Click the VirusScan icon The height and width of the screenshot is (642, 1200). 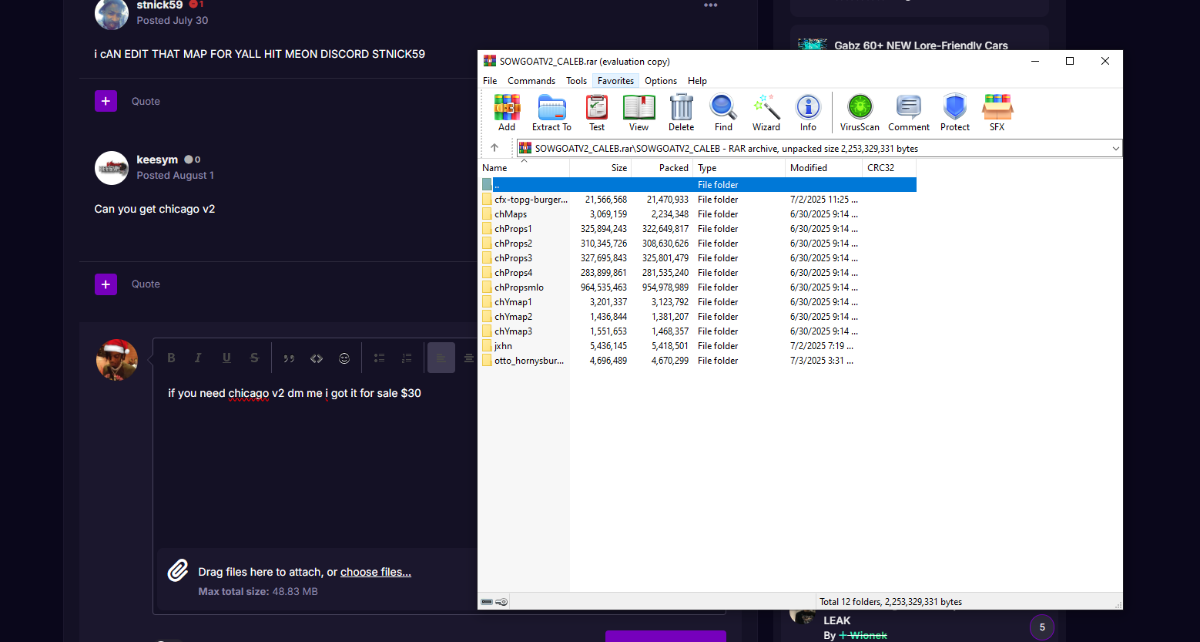859,112
